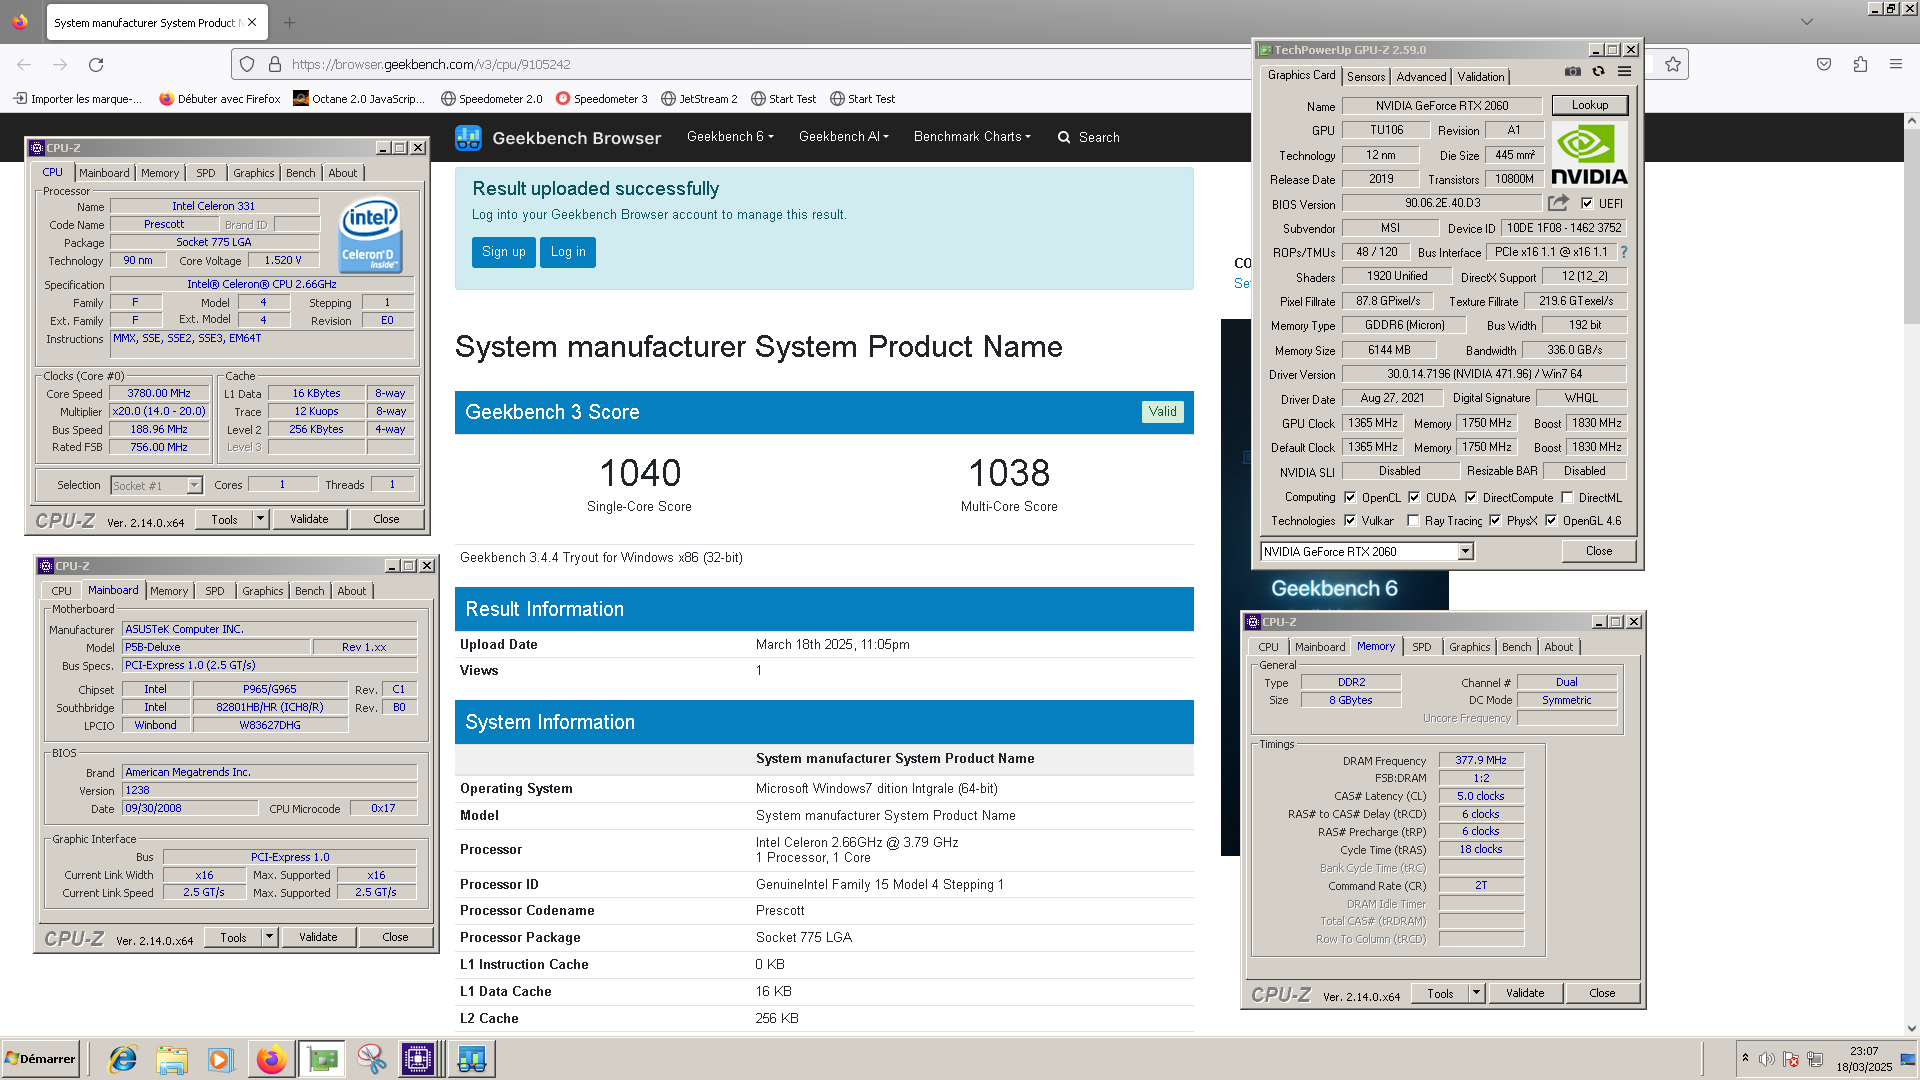The image size is (1920, 1080).
Task: Toggle the Ray Tracing checkbox
Action: tap(1413, 520)
